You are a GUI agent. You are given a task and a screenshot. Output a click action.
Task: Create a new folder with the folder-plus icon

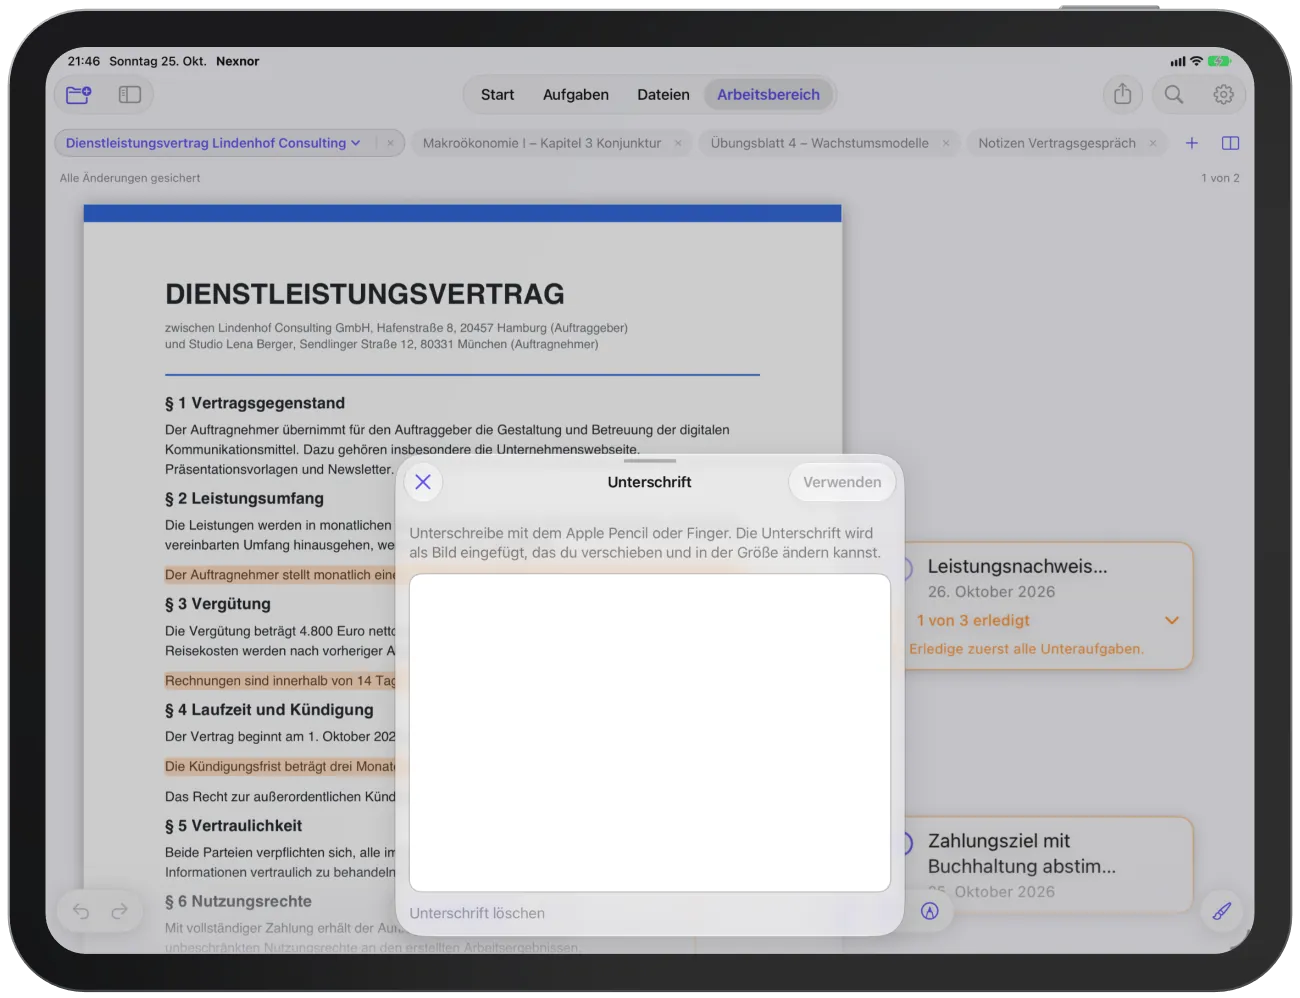(x=79, y=95)
